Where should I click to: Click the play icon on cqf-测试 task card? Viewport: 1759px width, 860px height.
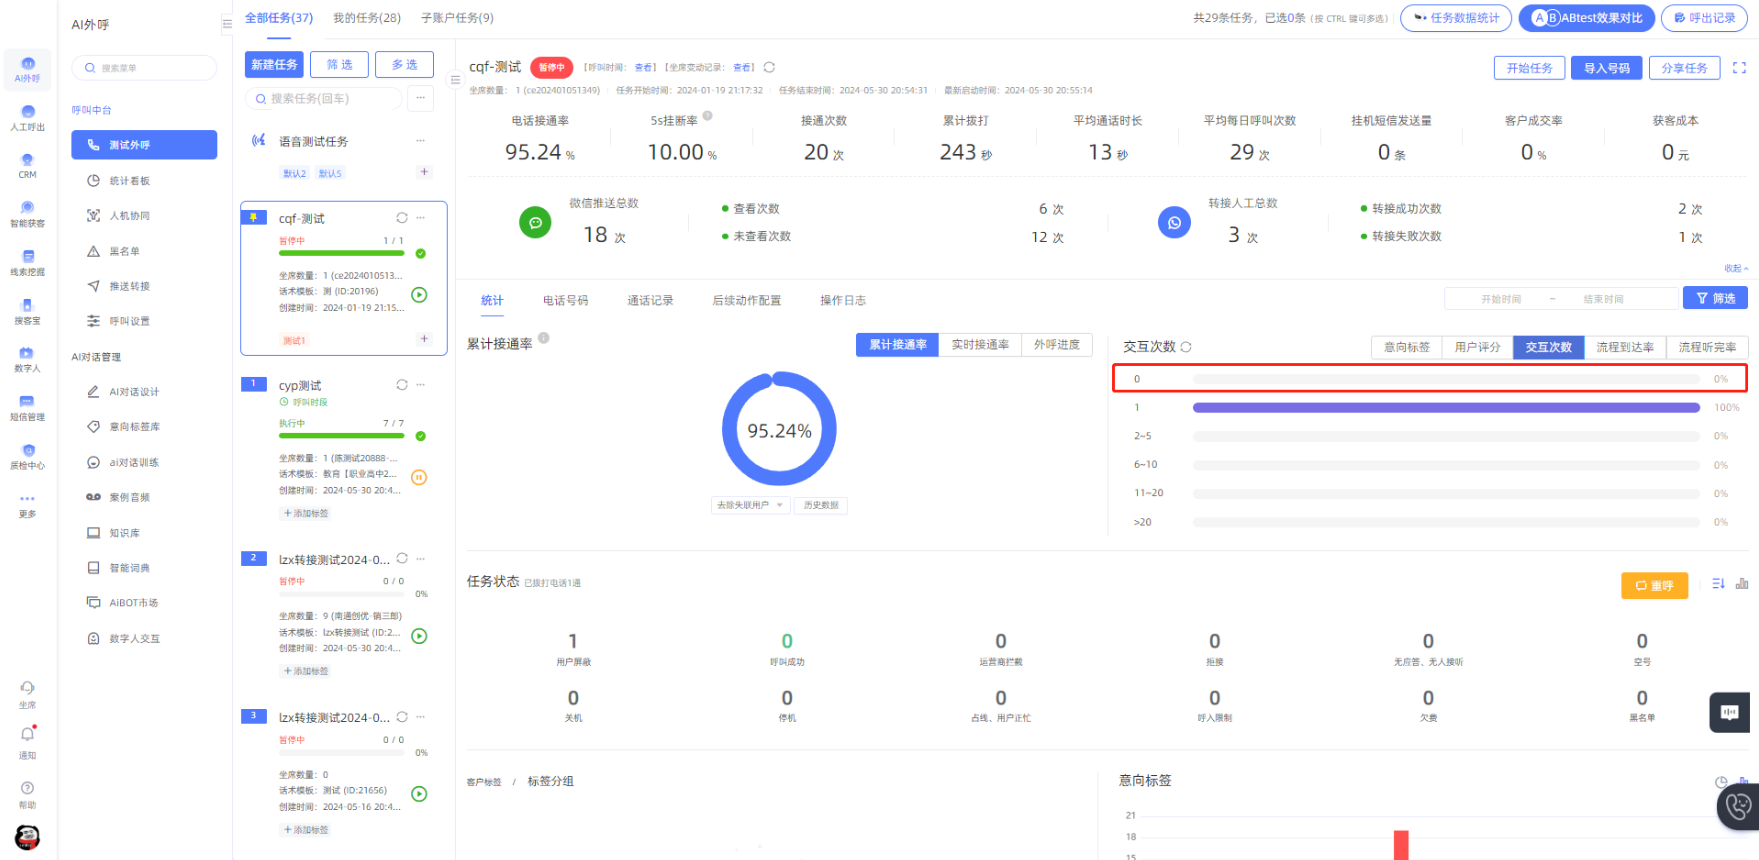click(419, 295)
